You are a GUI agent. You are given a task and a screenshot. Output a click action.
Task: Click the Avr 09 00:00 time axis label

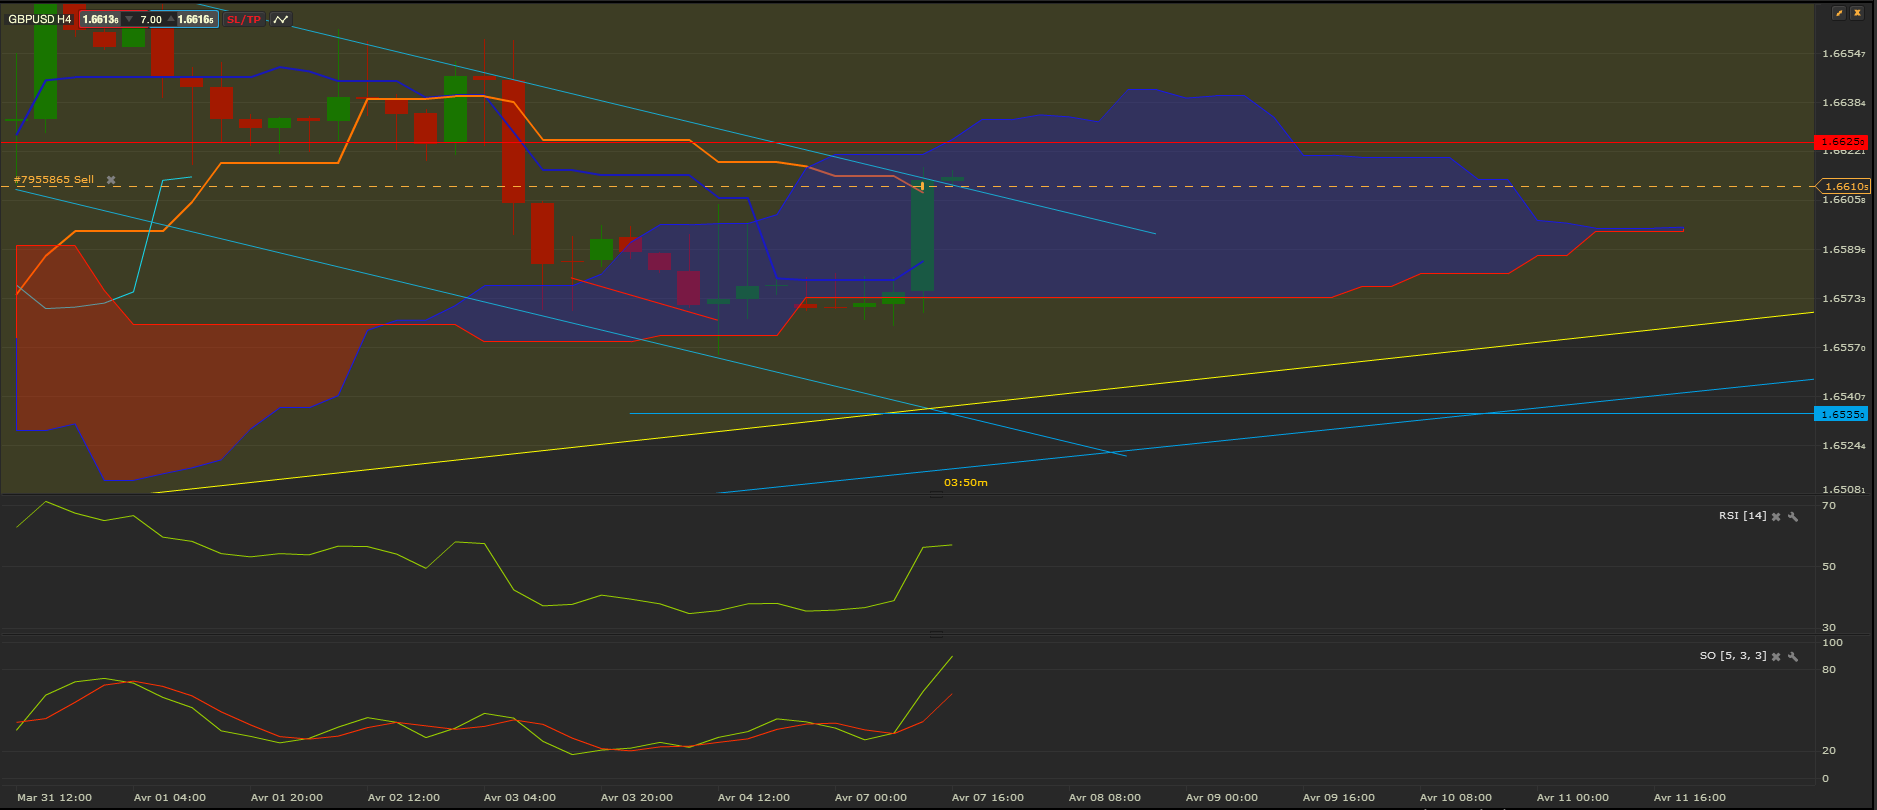[x=1222, y=798]
